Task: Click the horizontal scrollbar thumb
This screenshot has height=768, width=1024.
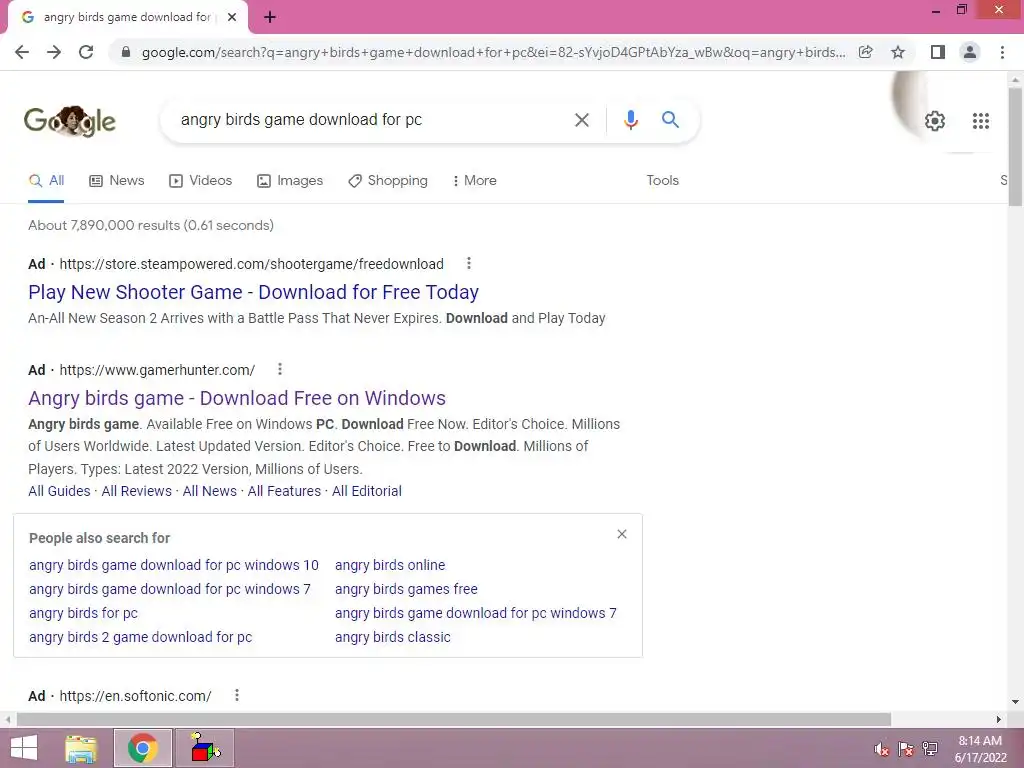Action: pyautogui.click(x=454, y=719)
